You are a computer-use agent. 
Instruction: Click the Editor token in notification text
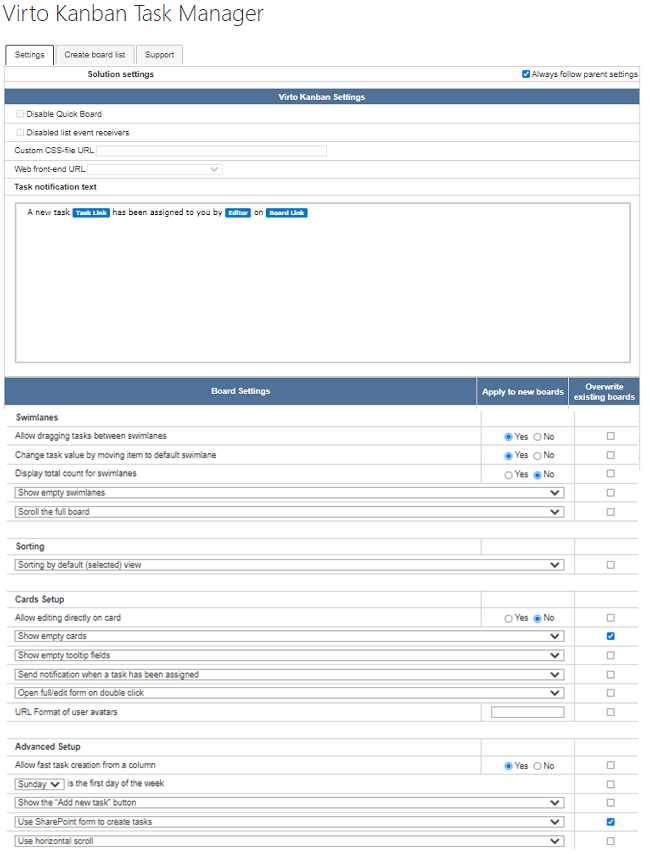[238, 212]
